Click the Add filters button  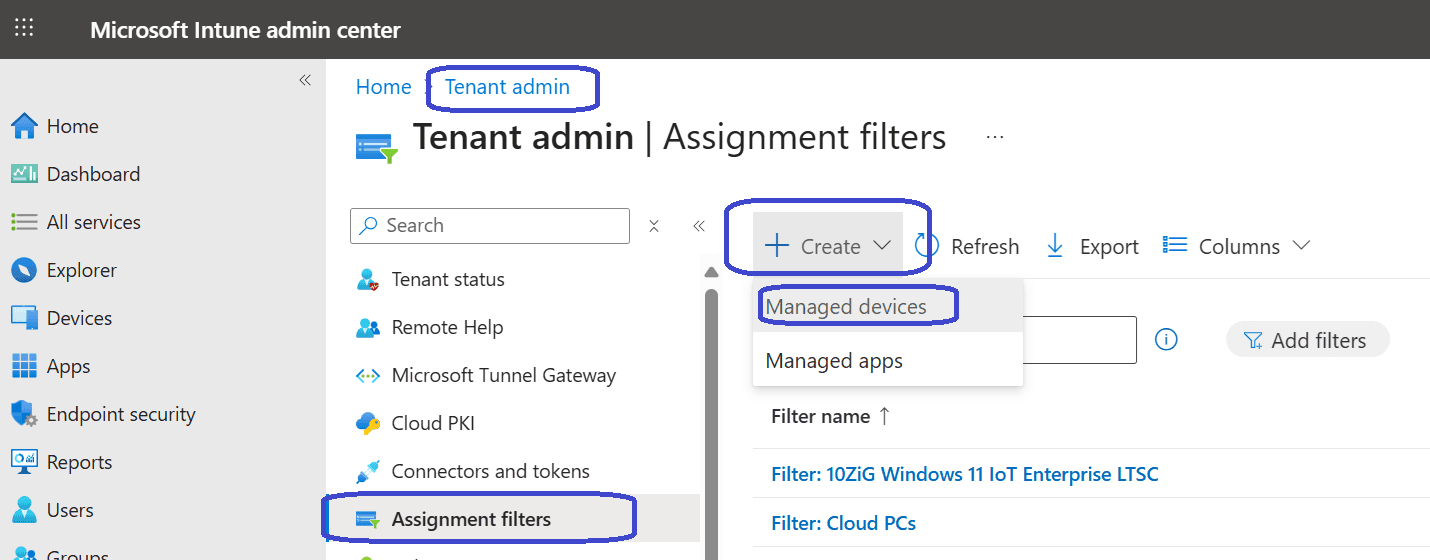(1306, 340)
